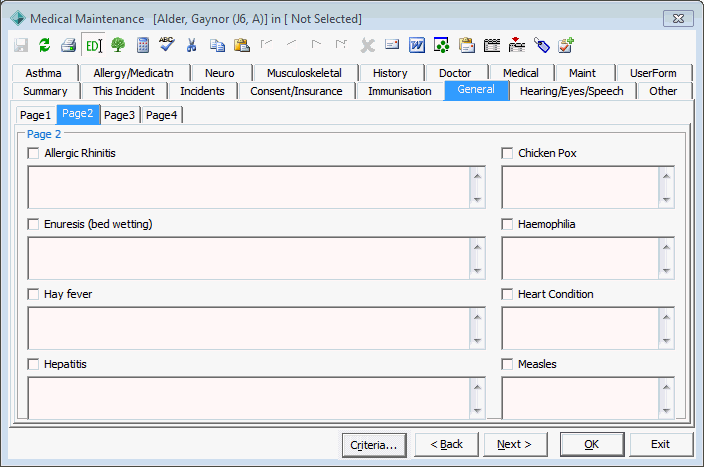Click inside the Enuresis notes field
The width and height of the screenshot is (704, 467).
[249, 258]
